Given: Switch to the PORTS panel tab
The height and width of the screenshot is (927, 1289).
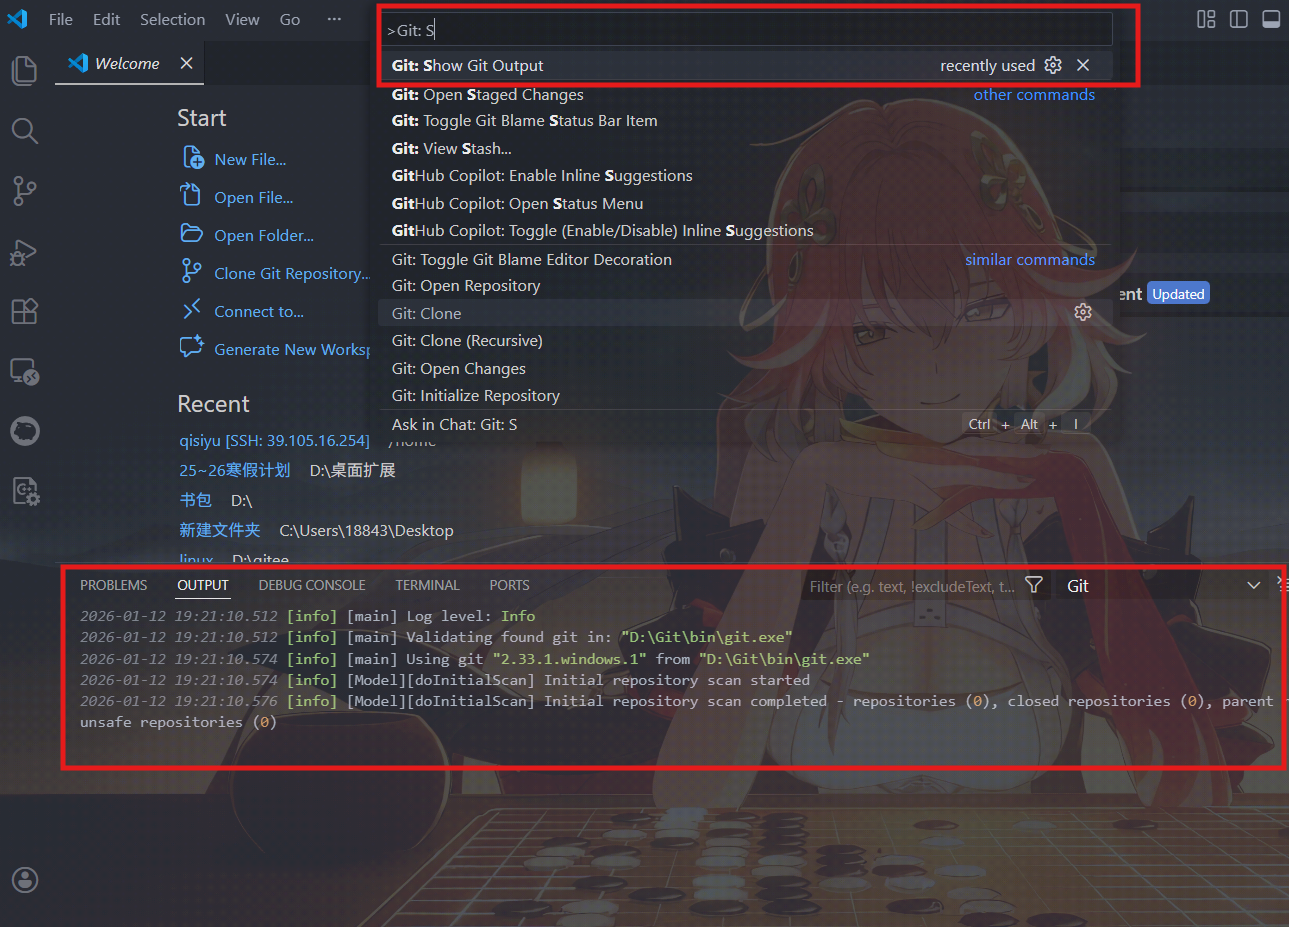Looking at the screenshot, I should (x=509, y=585).
